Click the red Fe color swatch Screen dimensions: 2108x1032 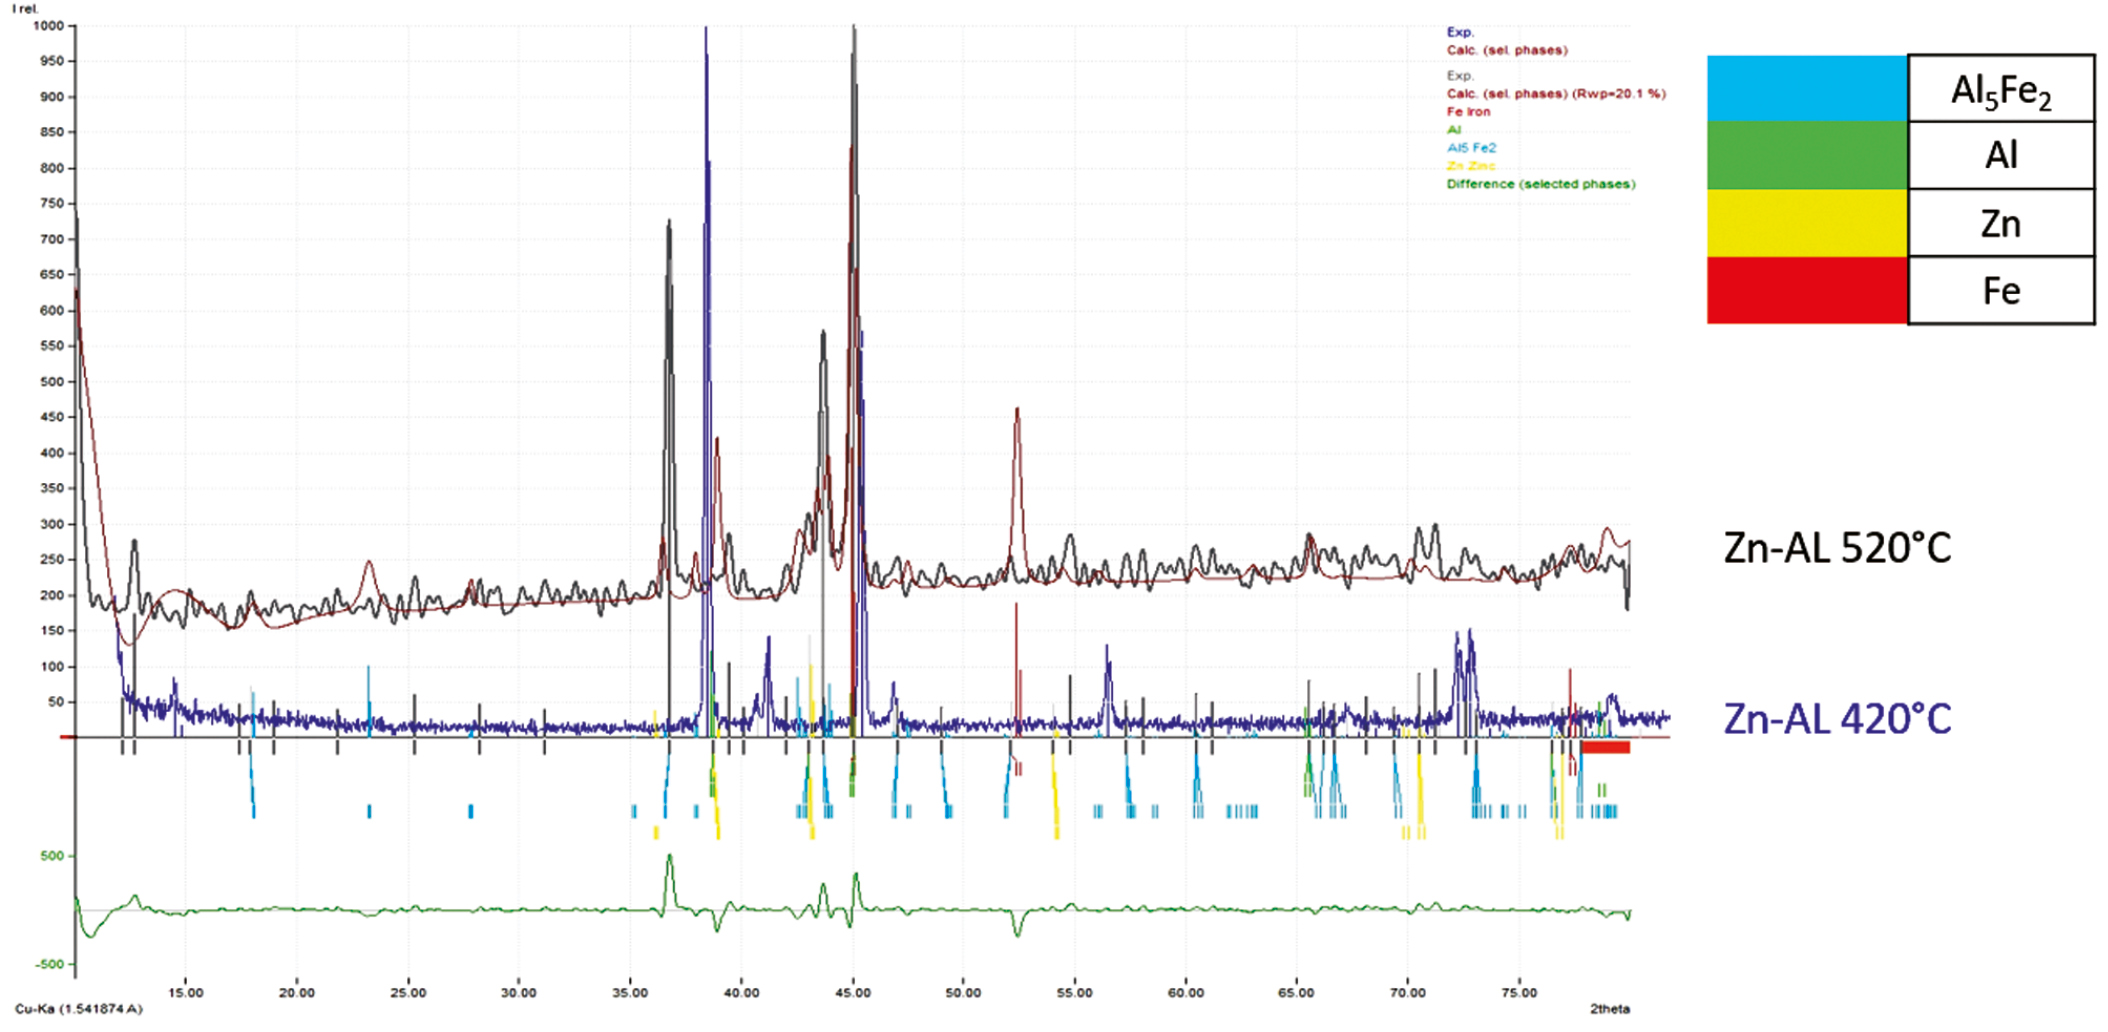pos(1806,290)
